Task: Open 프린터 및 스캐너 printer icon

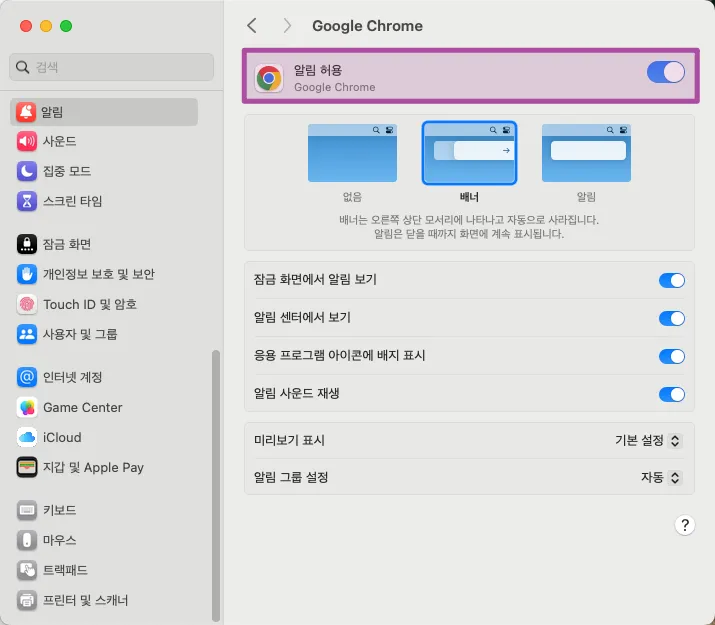Action: click(26, 600)
